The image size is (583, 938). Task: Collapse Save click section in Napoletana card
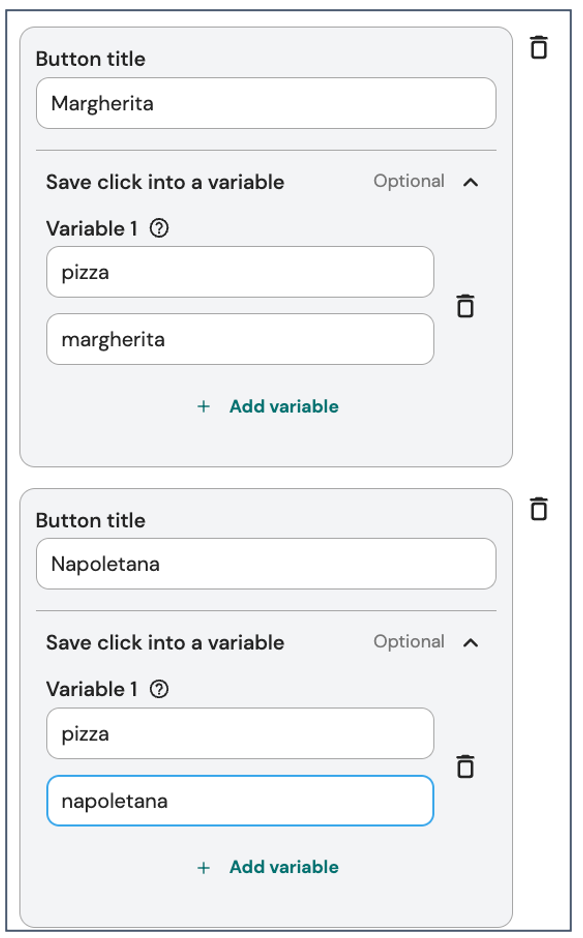471,643
